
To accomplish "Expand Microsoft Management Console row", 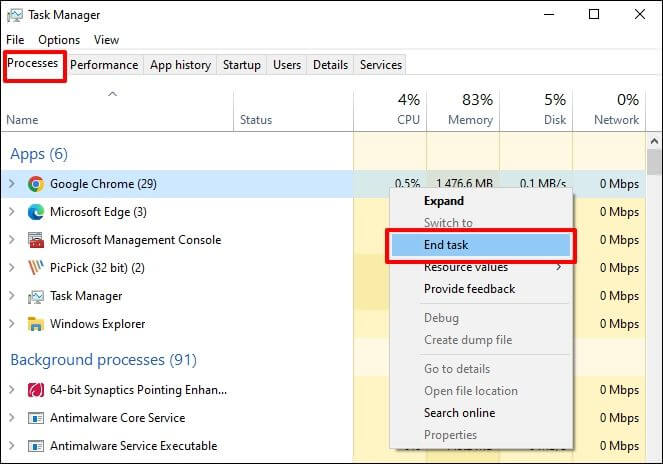I will pos(12,239).
